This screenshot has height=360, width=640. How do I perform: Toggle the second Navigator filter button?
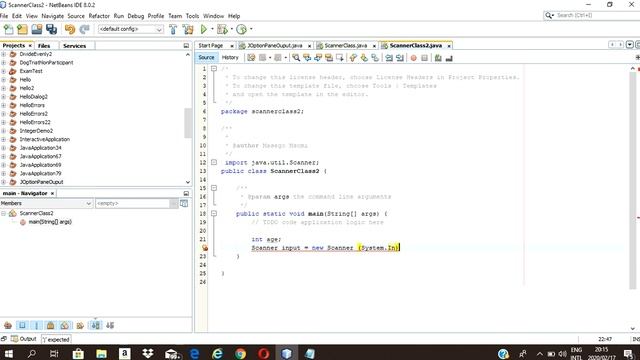[22, 325]
